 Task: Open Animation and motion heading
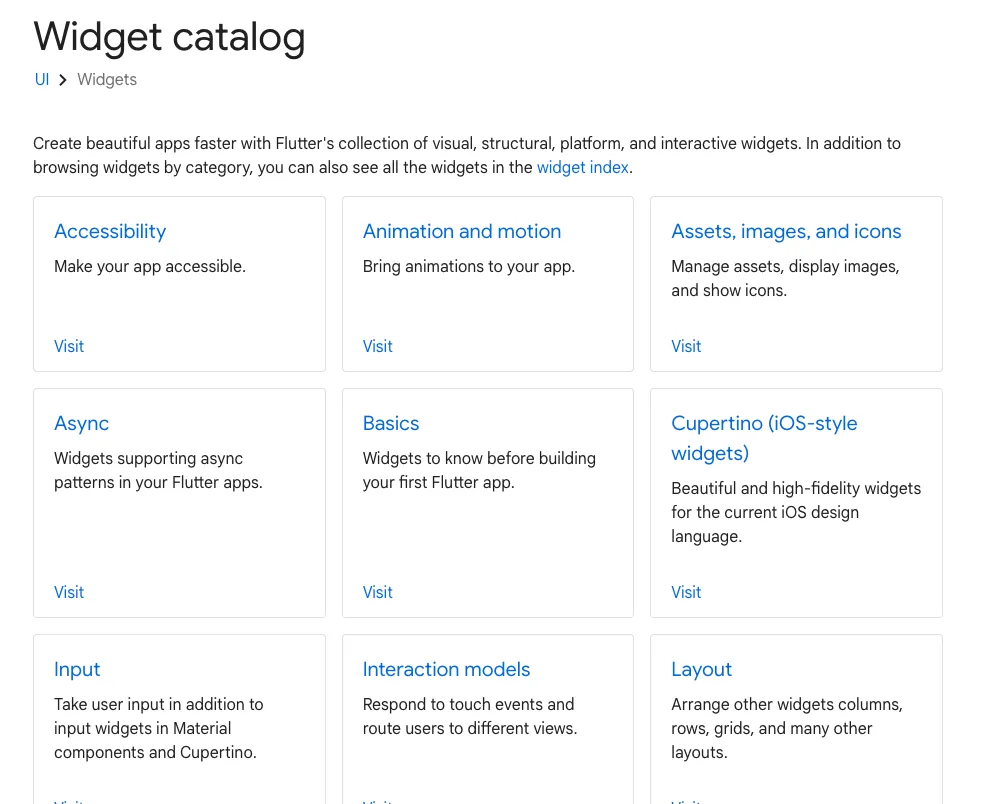[x=461, y=232]
